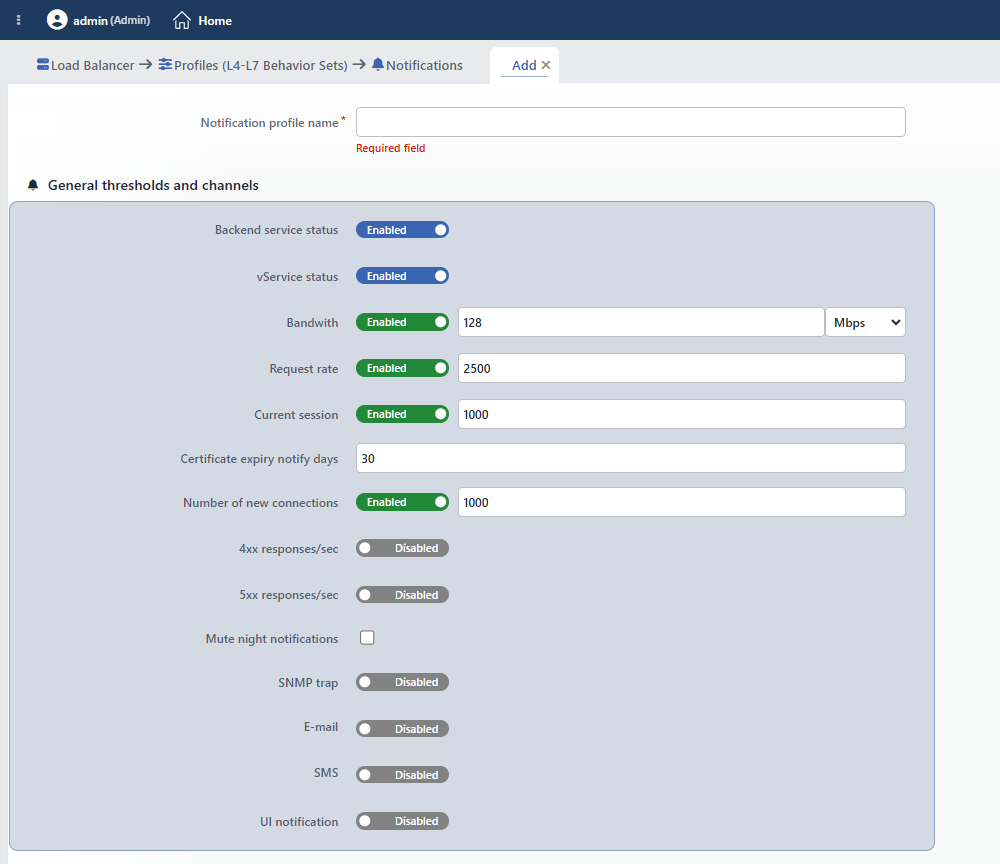1000x864 pixels.
Task: Enable SMS notification toggle
Action: coord(402,775)
